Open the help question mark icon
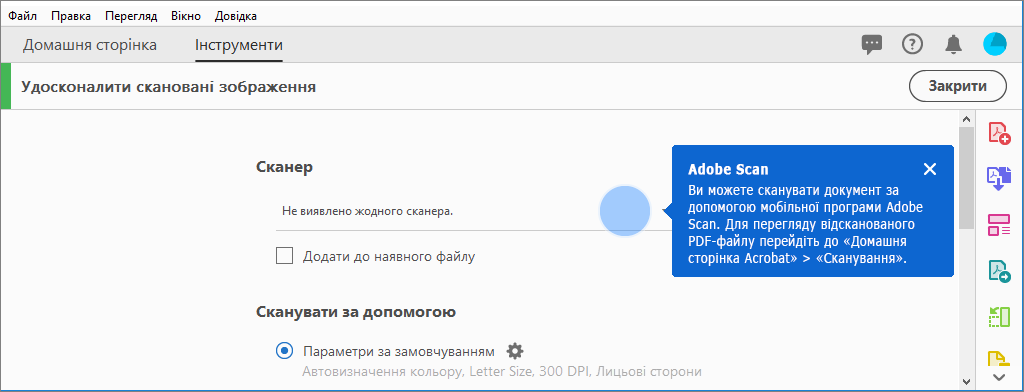1024x392 pixels. 912,44
